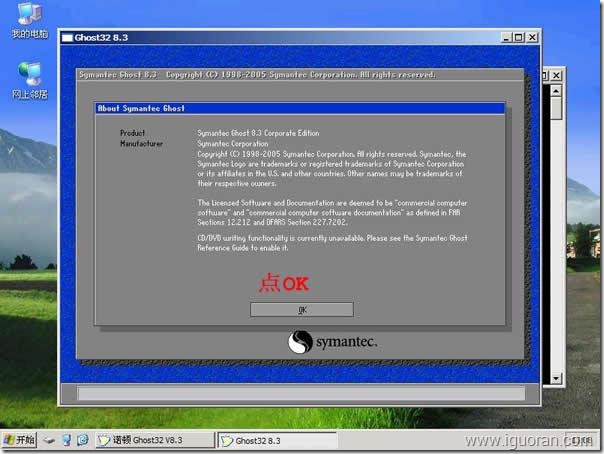
Task: Open Network Neighborhood desktop icon
Action: coord(28,77)
